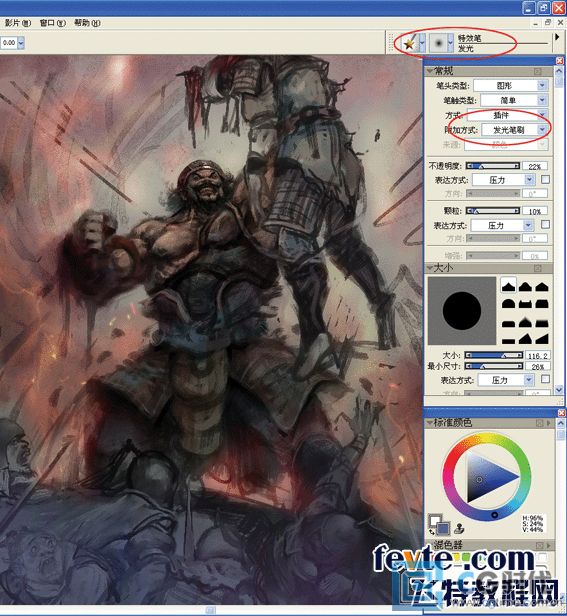Select the soft-peaked tip in third row

click(x=525, y=323)
